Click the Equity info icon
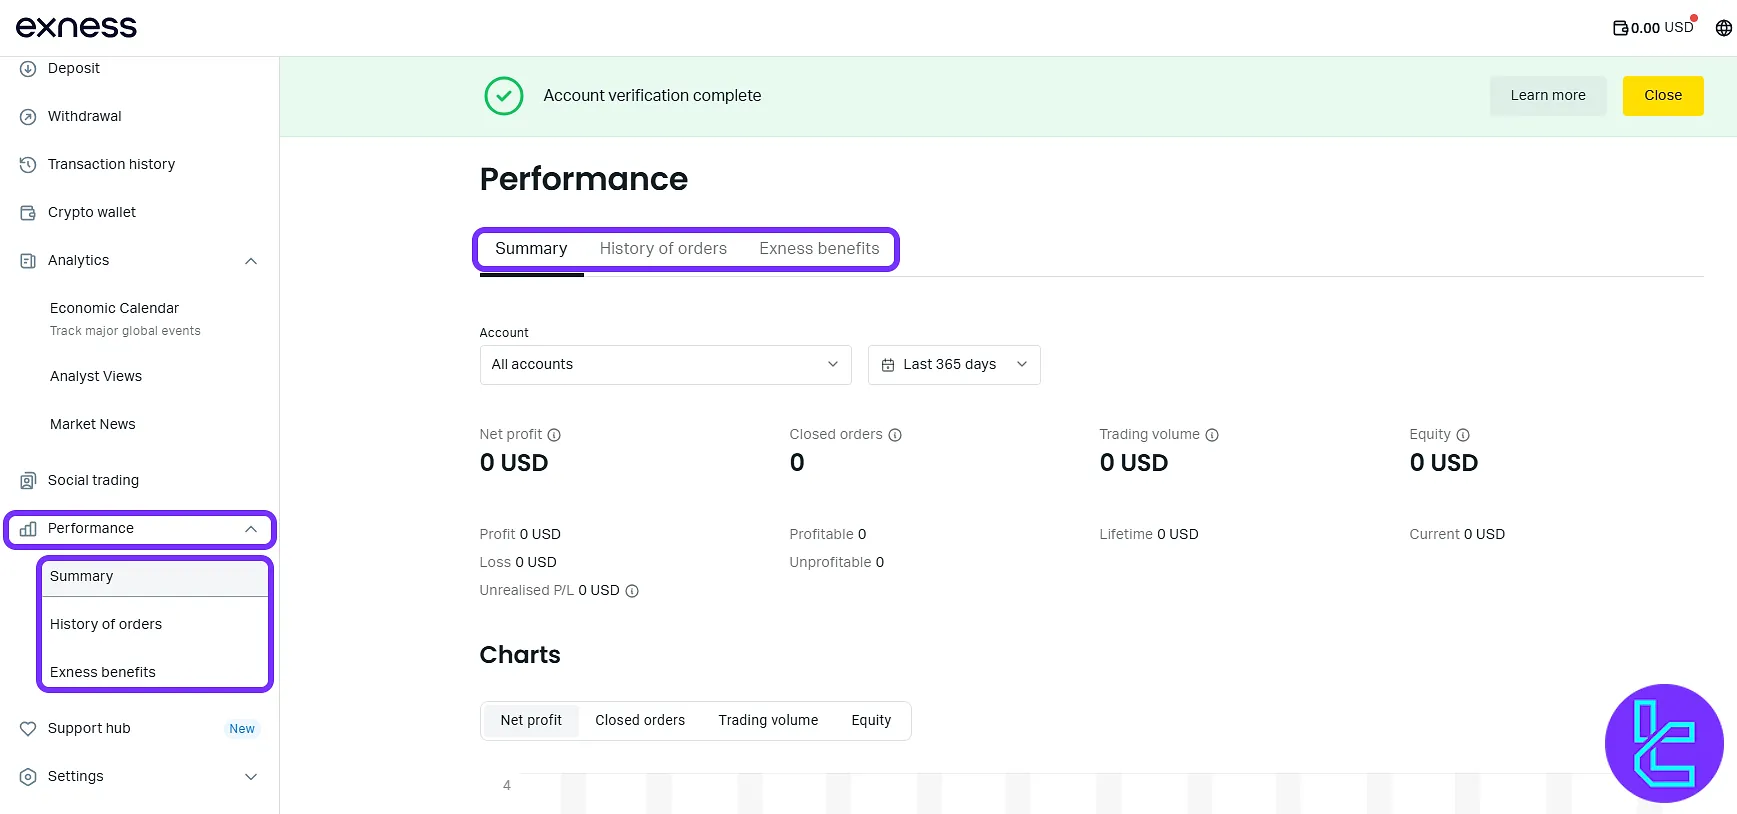This screenshot has width=1737, height=814. point(1463,435)
